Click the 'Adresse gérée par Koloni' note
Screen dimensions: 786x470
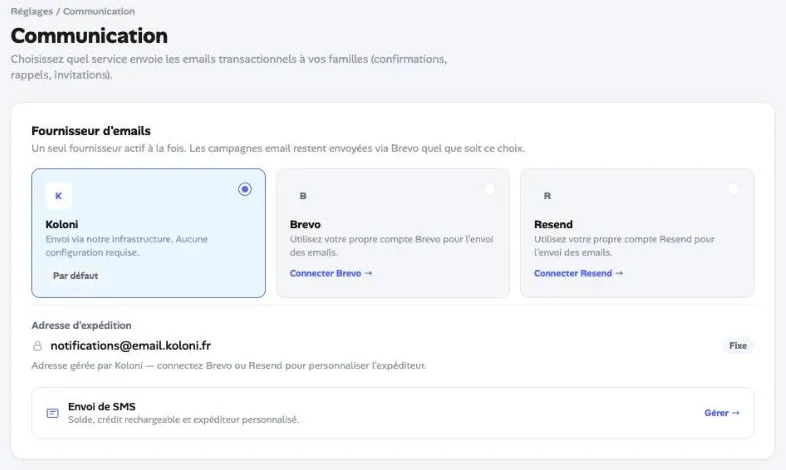229,366
